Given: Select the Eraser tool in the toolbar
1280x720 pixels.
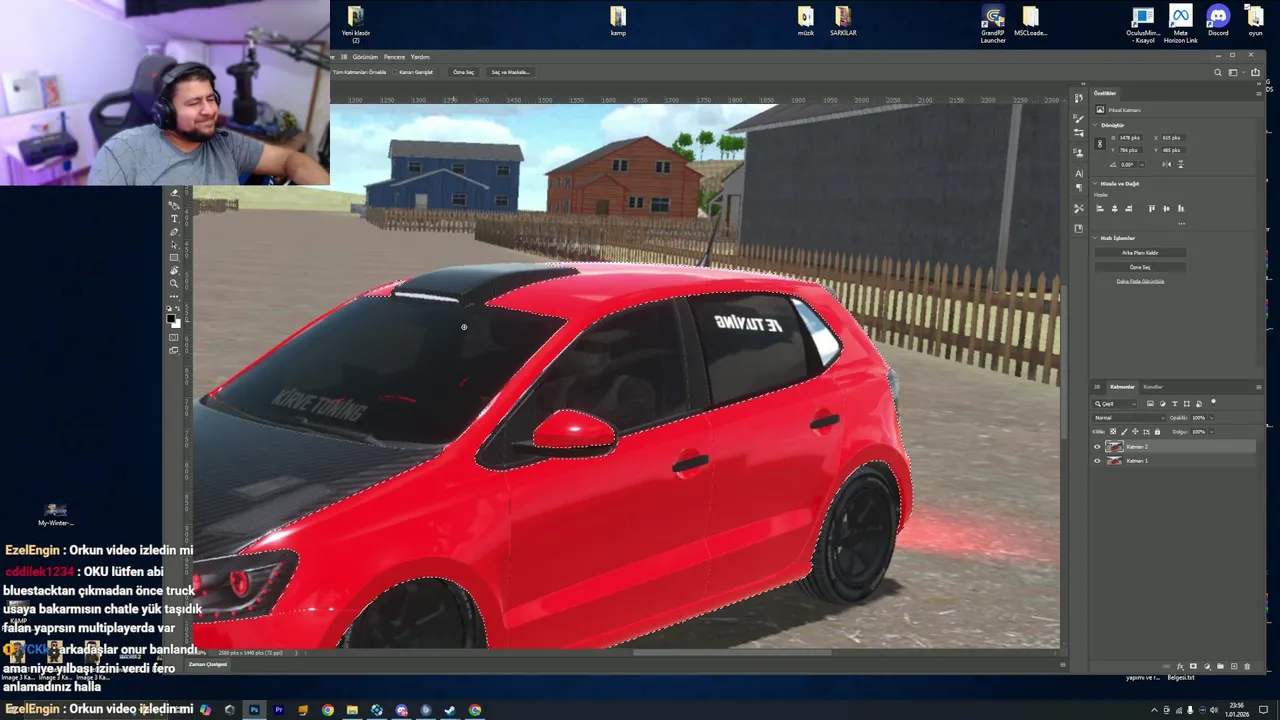Looking at the screenshot, I should (175, 193).
